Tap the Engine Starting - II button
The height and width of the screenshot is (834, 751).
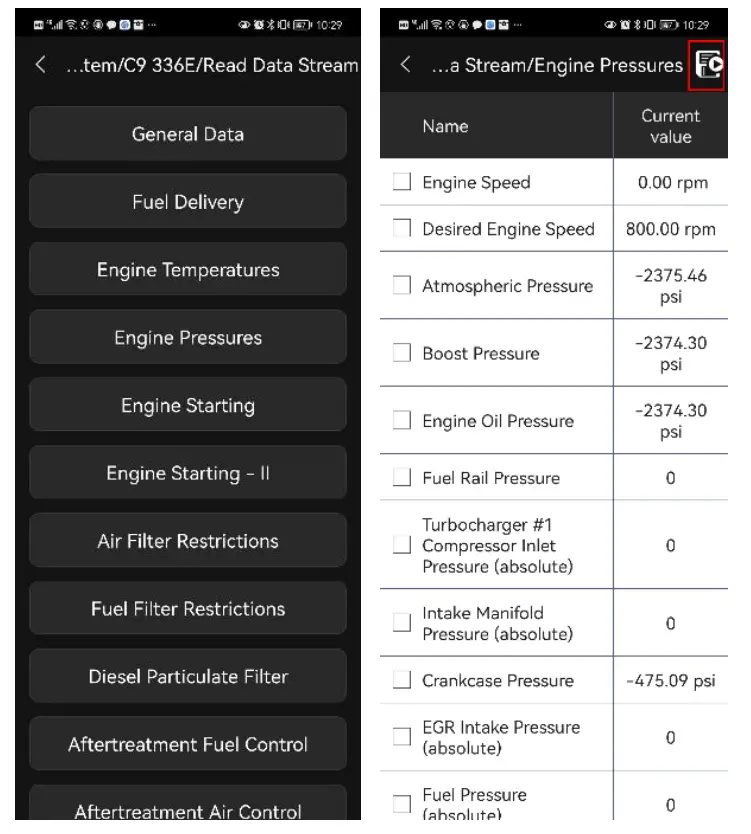click(188, 473)
